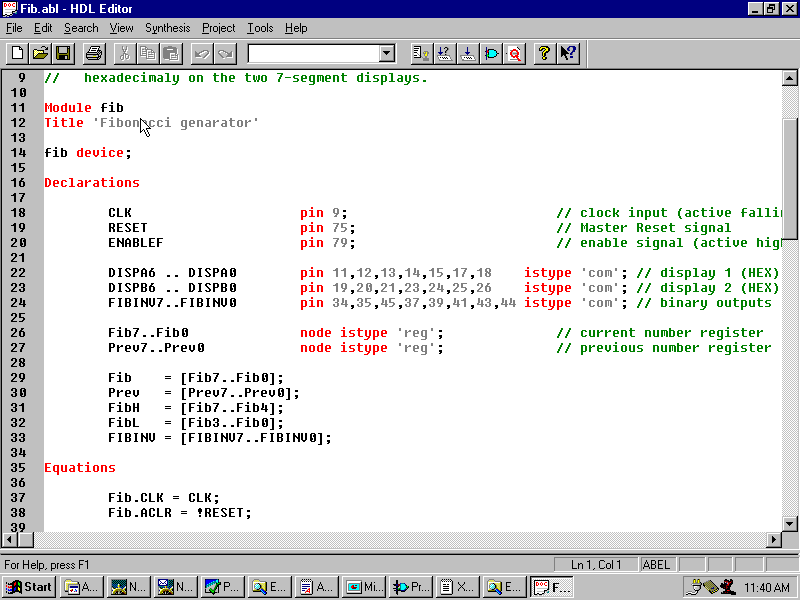
Task: Click the empty toolbar combo box field
Action: pos(312,53)
